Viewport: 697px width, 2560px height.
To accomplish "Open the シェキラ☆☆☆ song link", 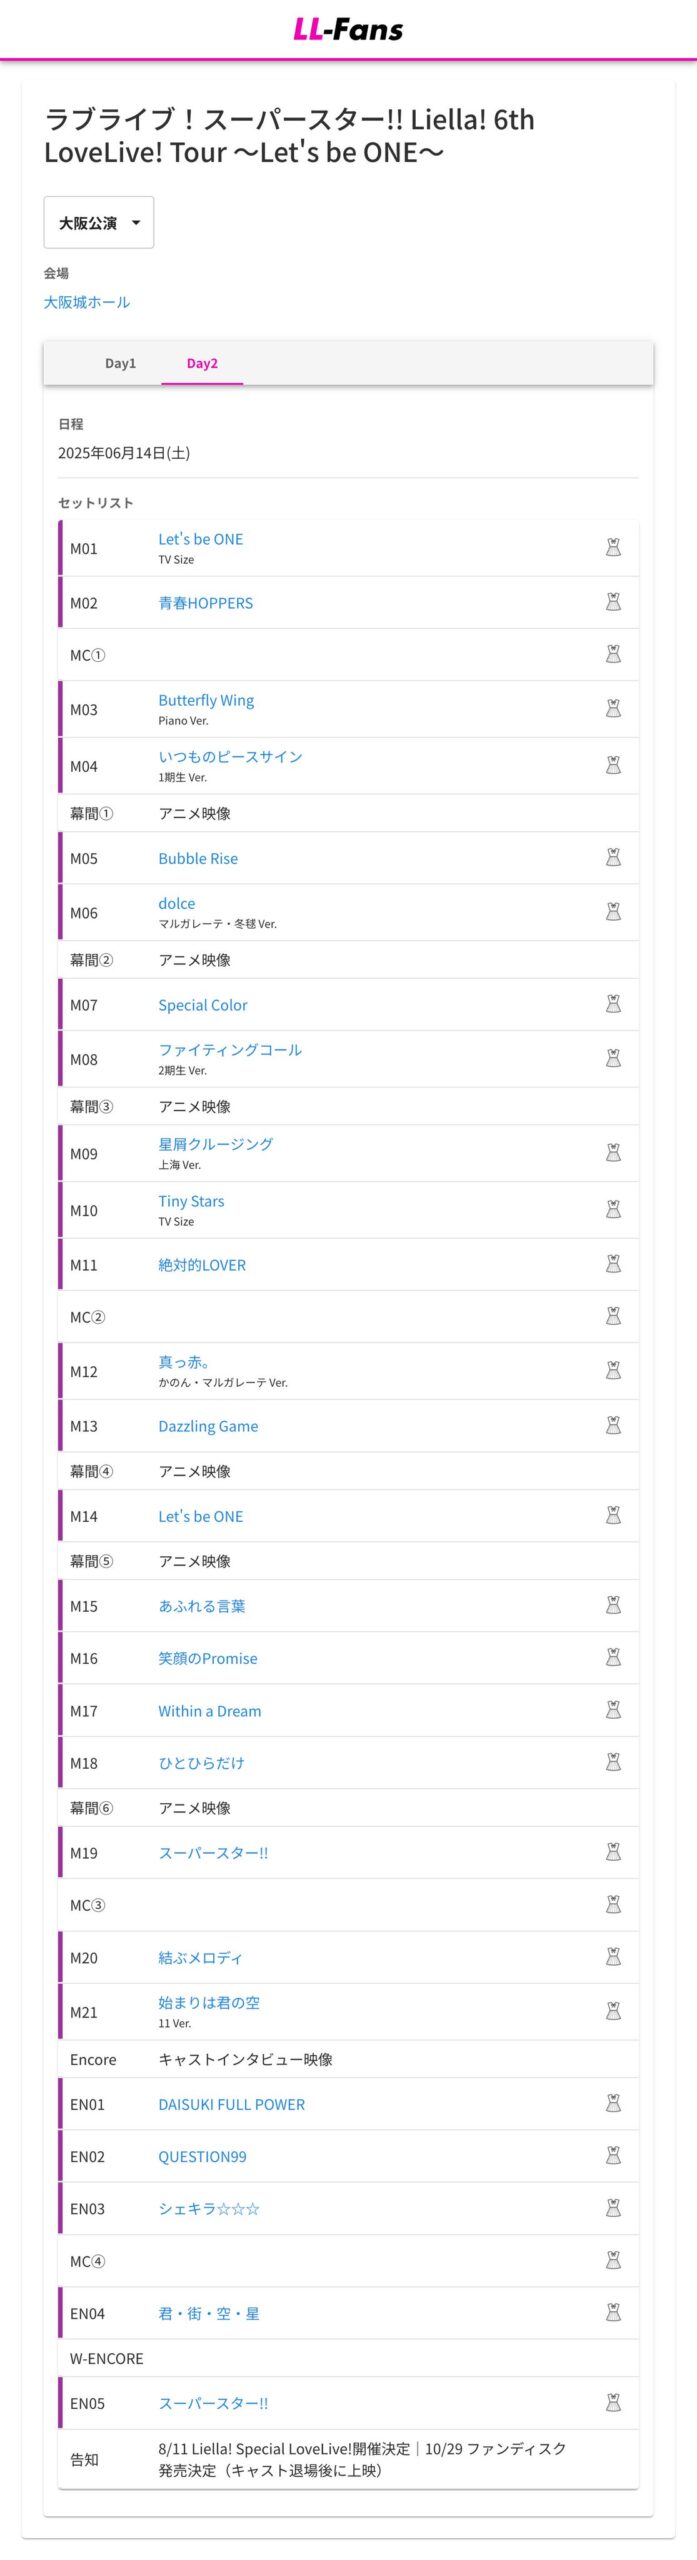I will click(x=208, y=2209).
